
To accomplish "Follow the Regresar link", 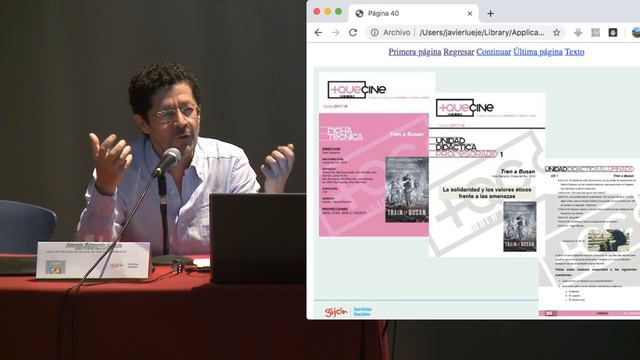I will point(459,52).
